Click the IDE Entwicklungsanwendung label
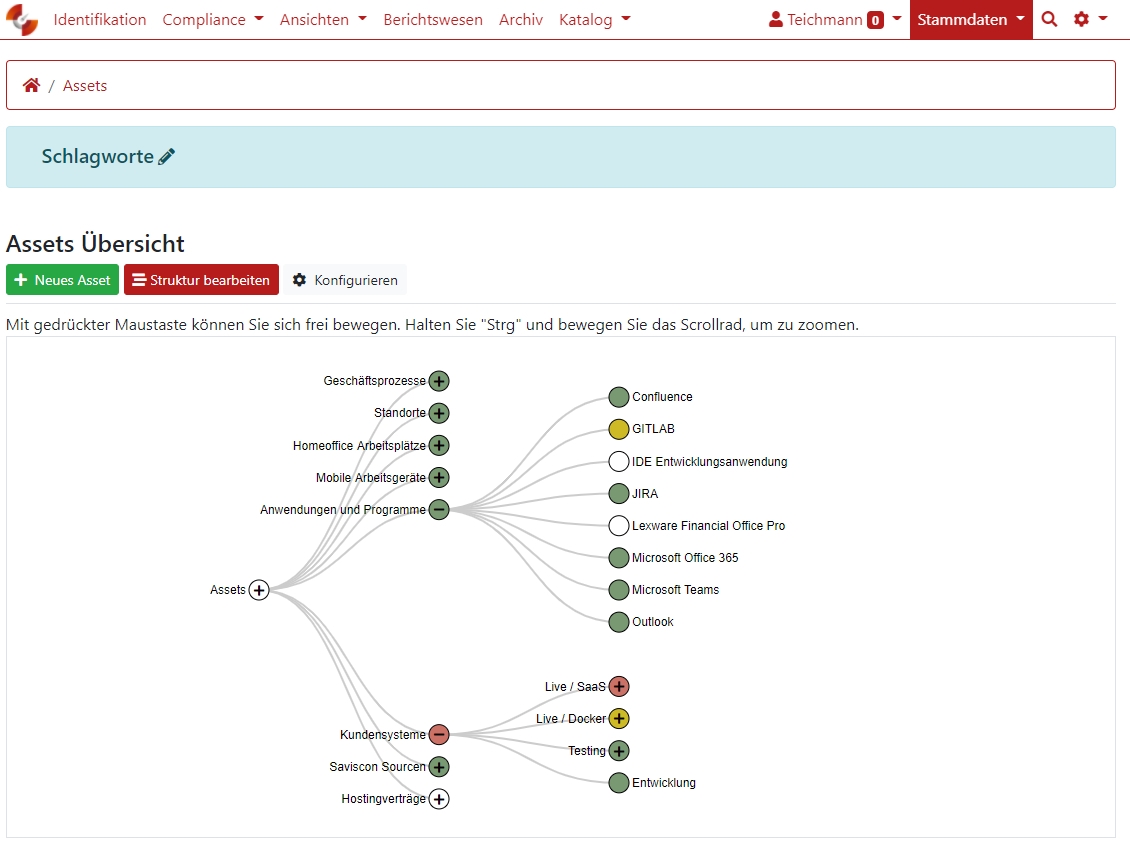 [x=710, y=462]
